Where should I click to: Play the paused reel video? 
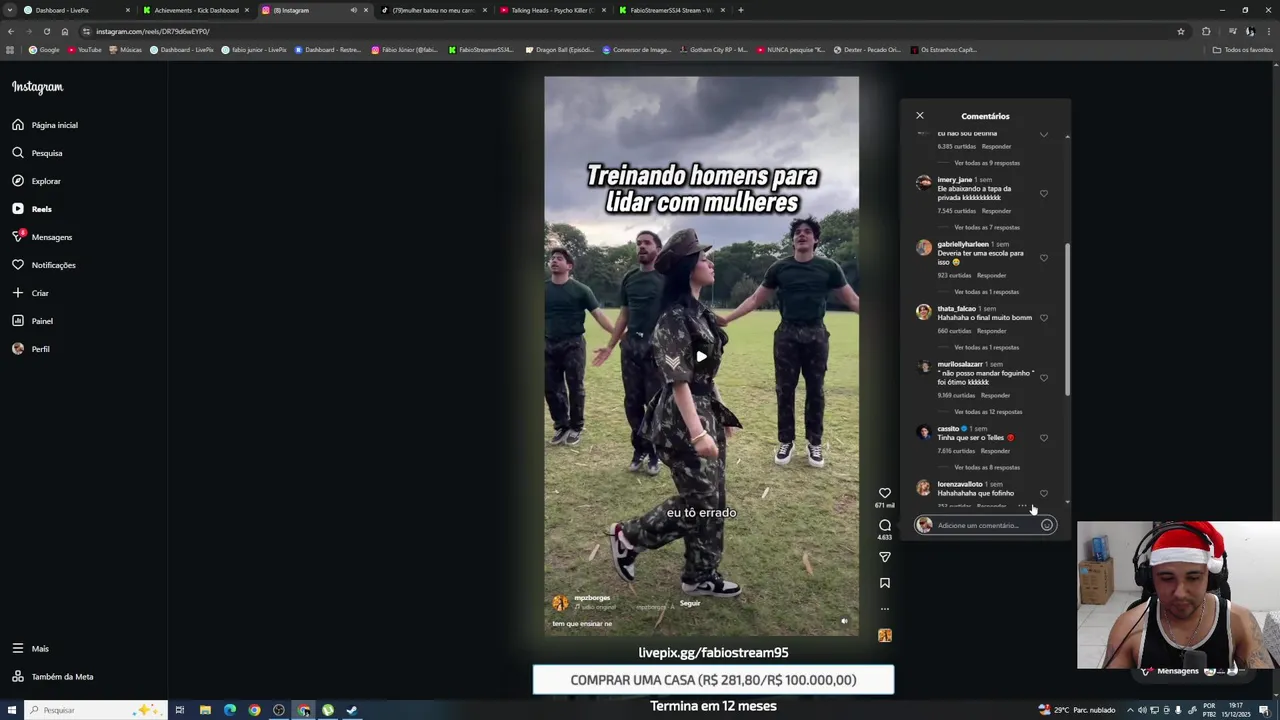[x=701, y=356]
